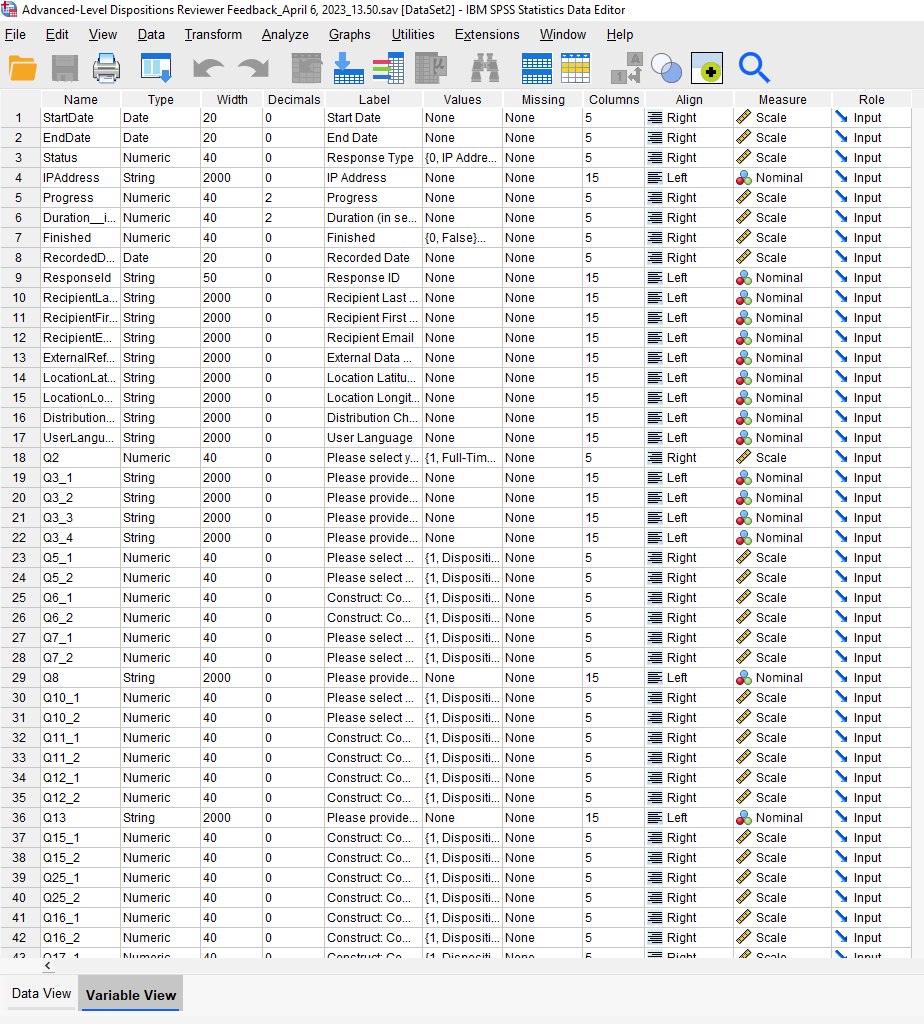Click the Show all variables plus icon
Viewport: 924px width, 1024px height.
point(707,69)
